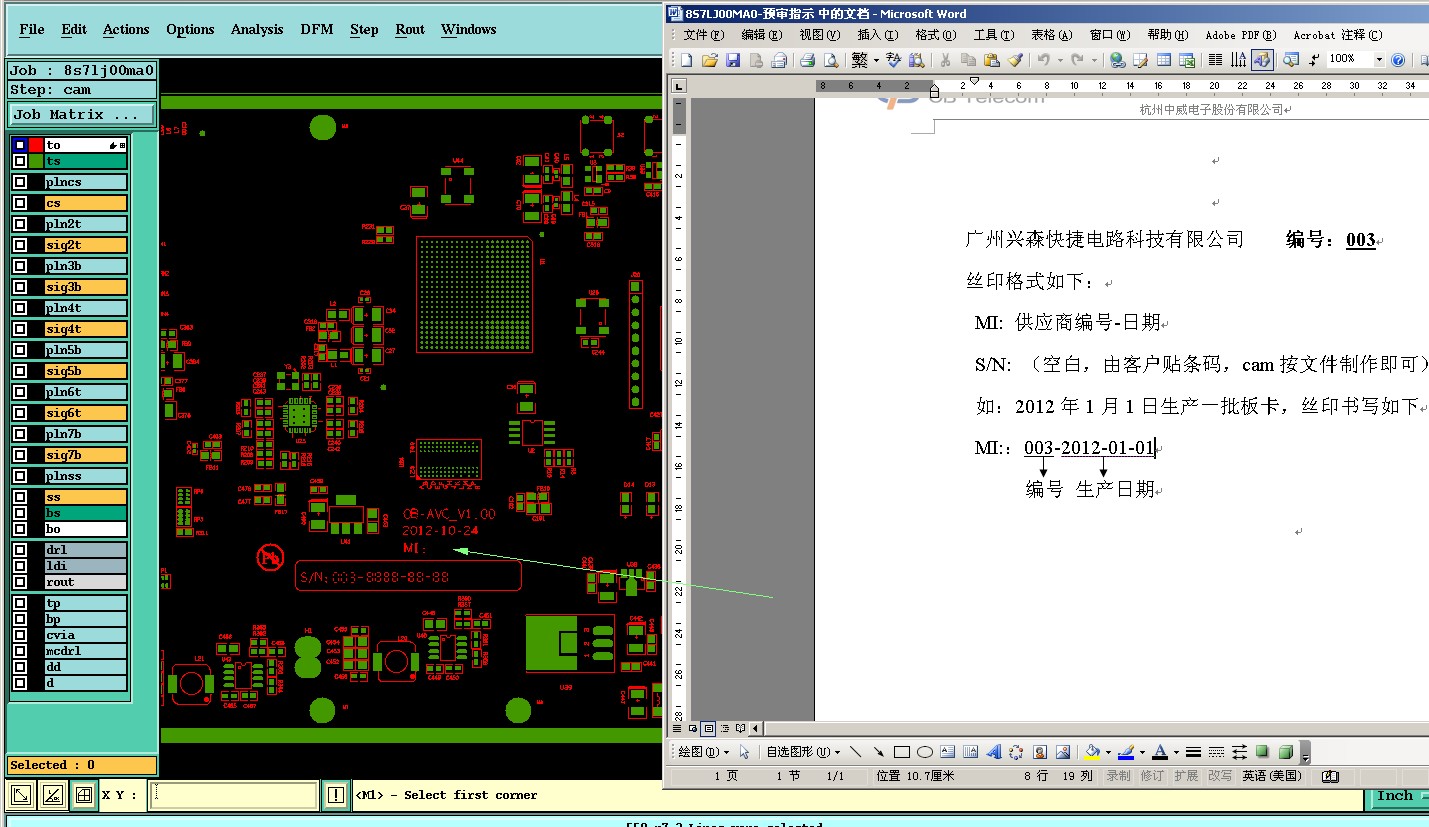This screenshot has width=1429, height=827.
Task: Open the 插入(I) Insert menu in Word
Action: click(x=876, y=35)
